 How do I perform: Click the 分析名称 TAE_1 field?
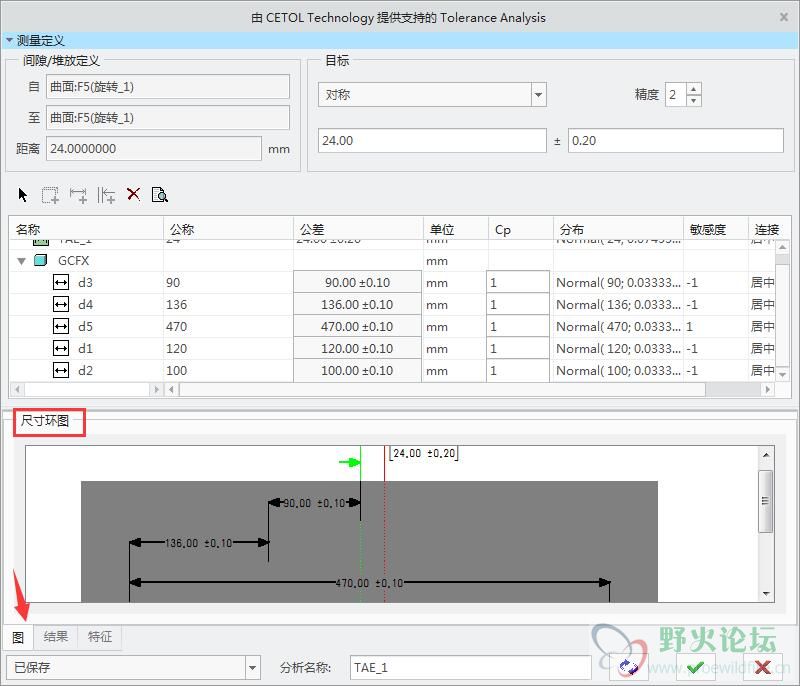point(470,667)
